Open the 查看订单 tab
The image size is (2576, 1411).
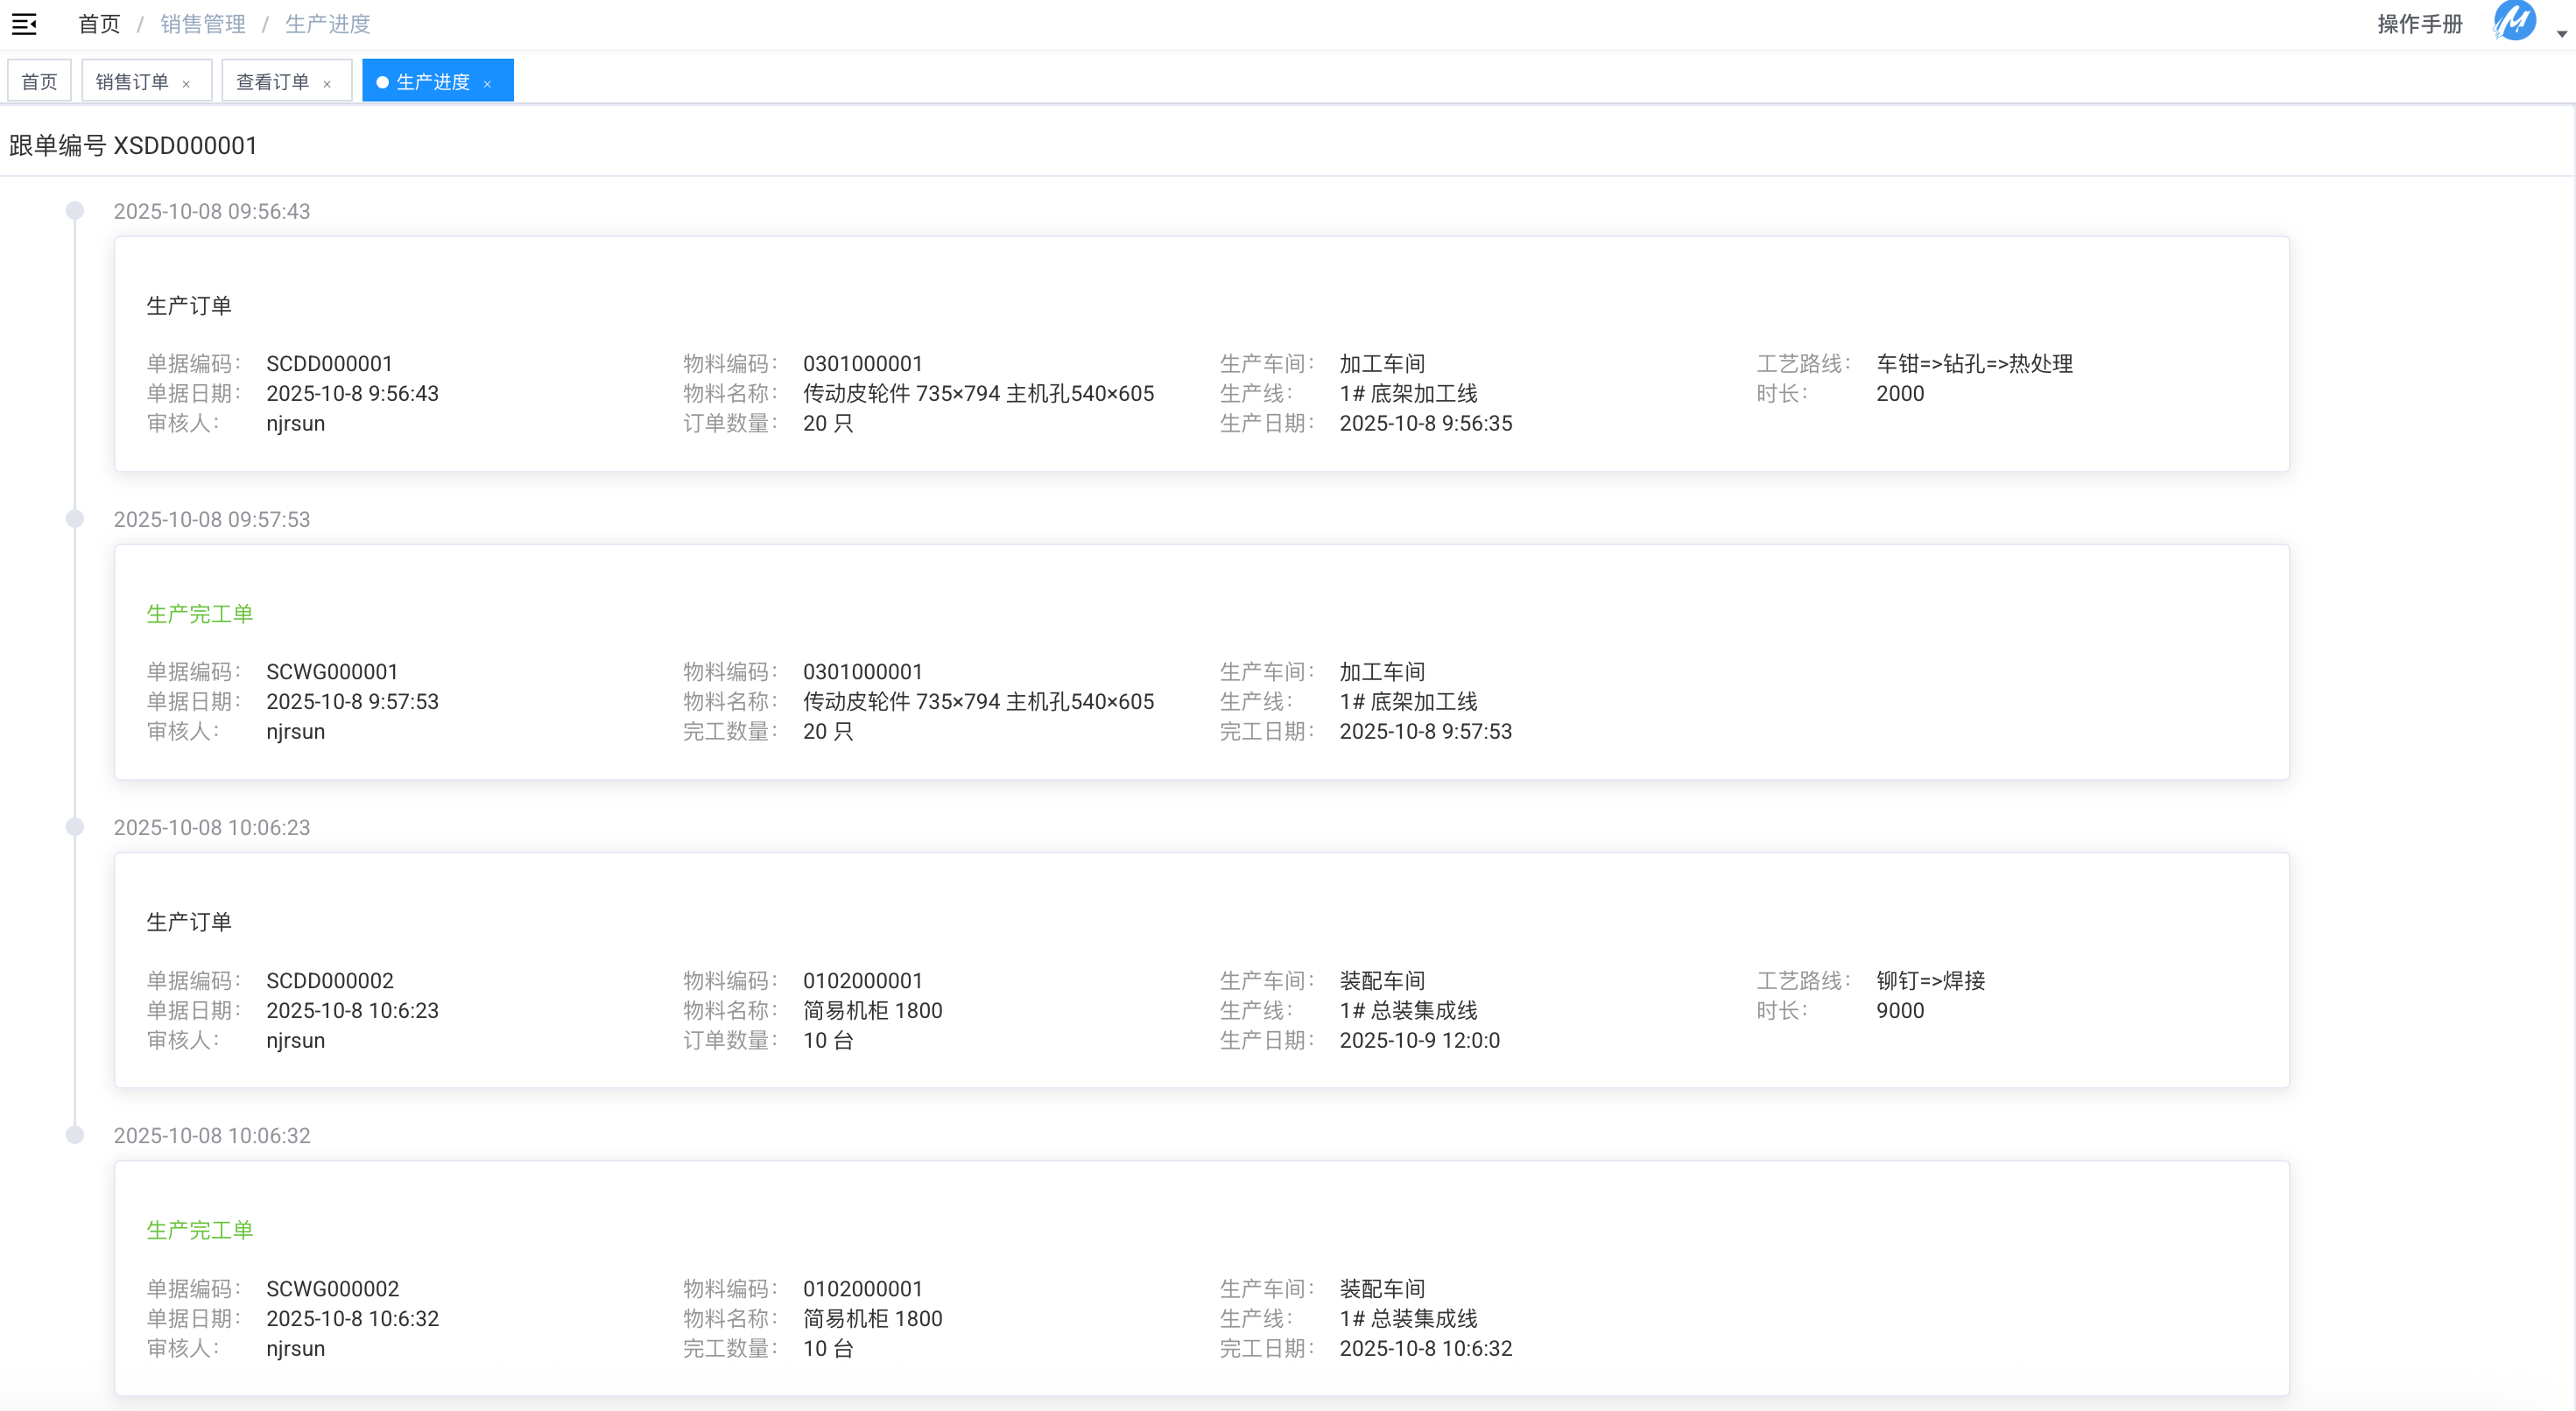(272, 82)
